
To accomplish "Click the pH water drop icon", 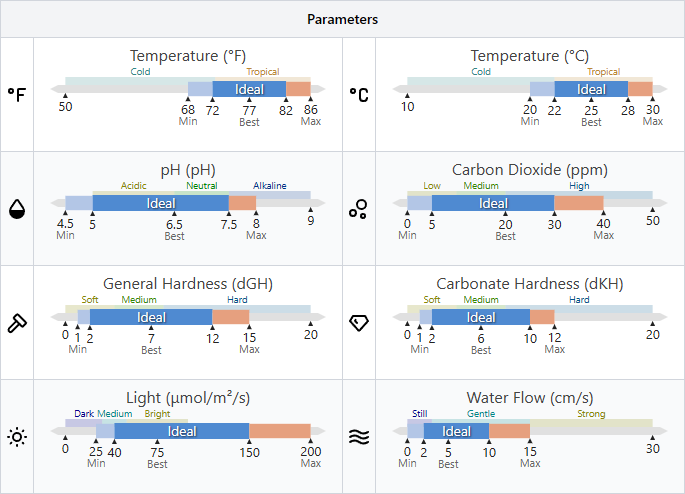I will coord(17,208).
